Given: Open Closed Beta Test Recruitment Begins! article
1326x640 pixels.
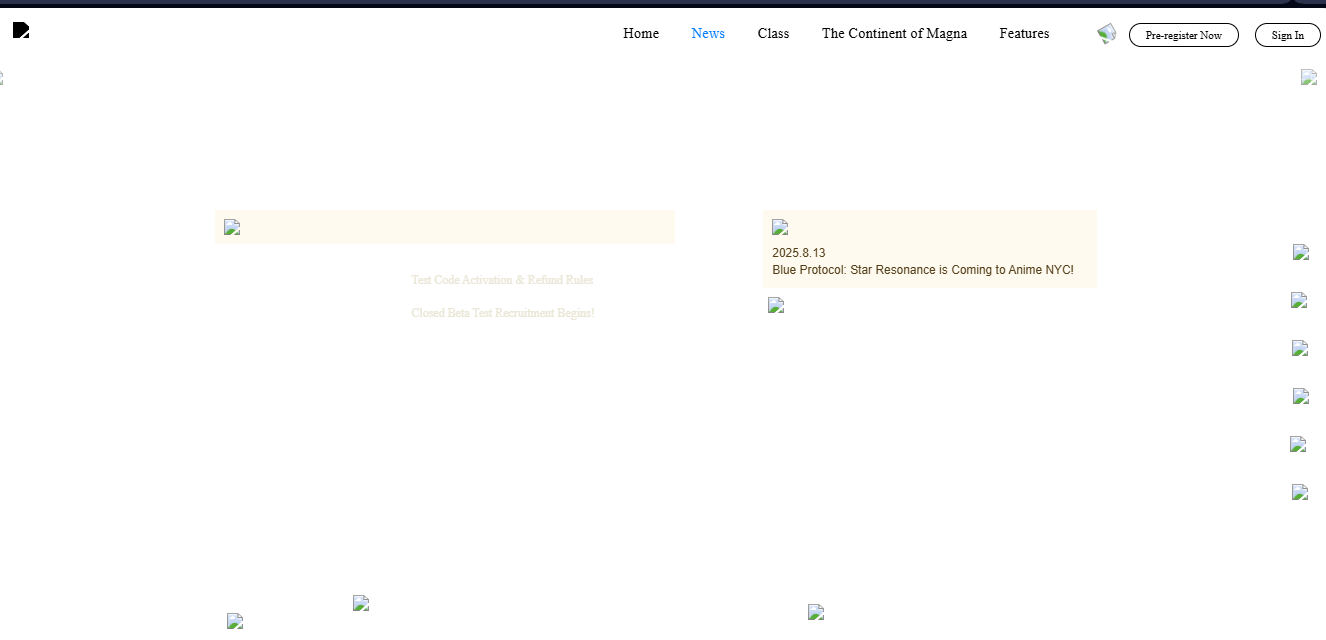Looking at the screenshot, I should pos(503,313).
